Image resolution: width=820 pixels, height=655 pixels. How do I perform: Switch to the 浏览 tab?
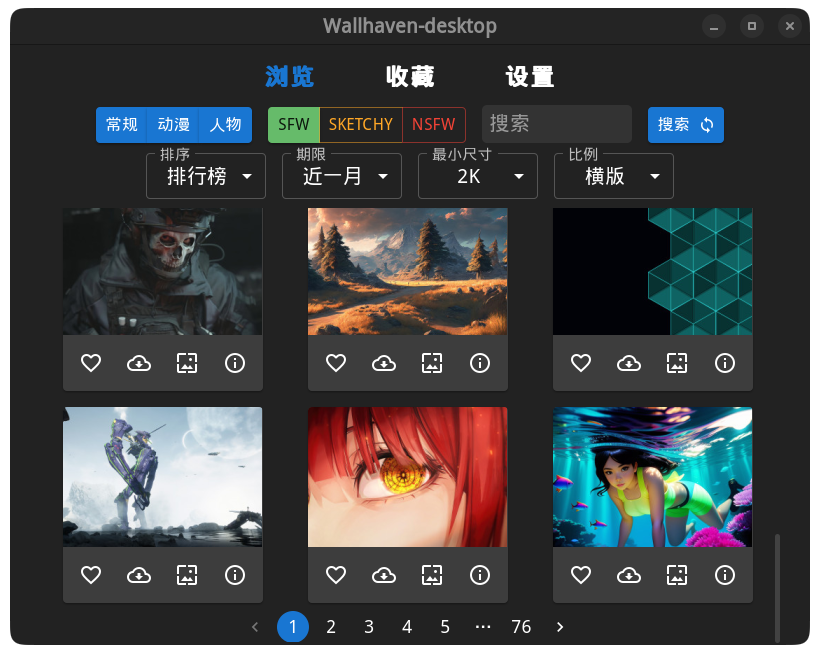point(289,77)
